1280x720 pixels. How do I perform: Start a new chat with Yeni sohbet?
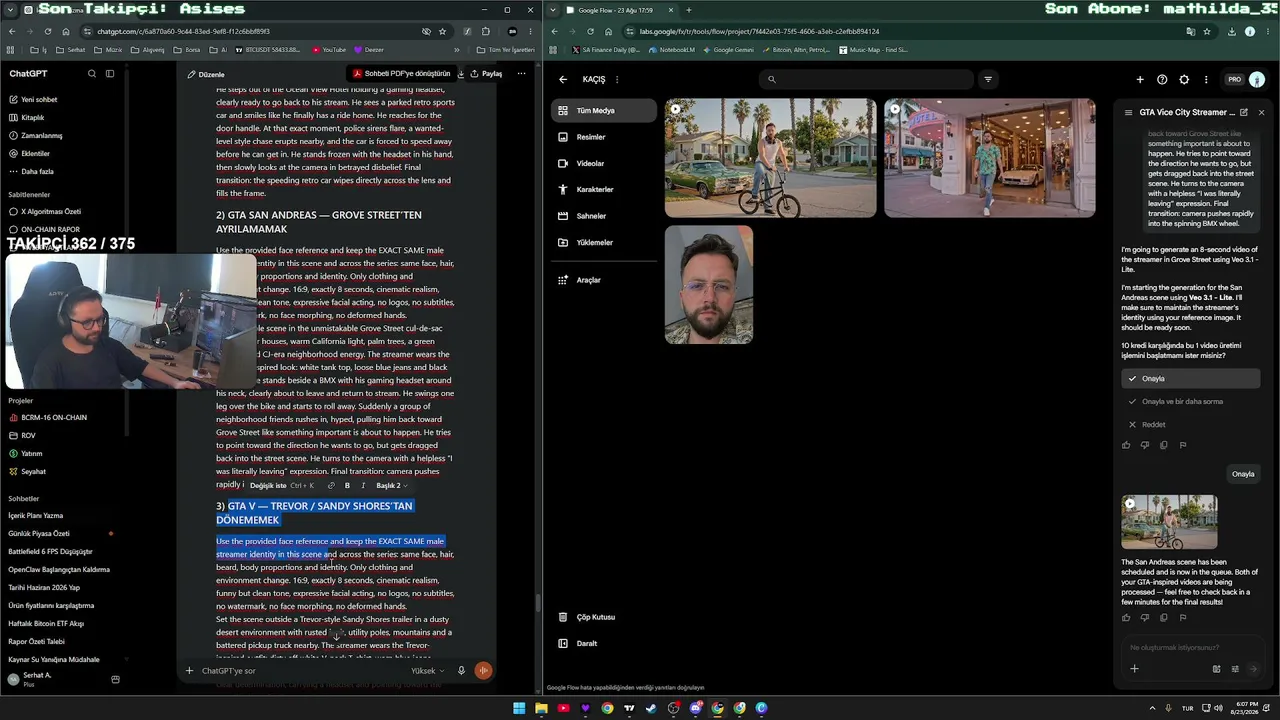[x=39, y=100]
